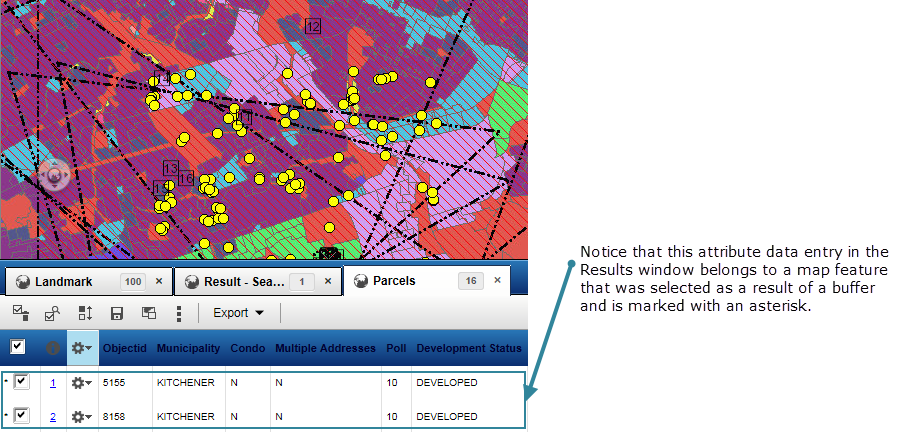
Task: Click the select-all results toolbar icon
Action: coord(21,313)
